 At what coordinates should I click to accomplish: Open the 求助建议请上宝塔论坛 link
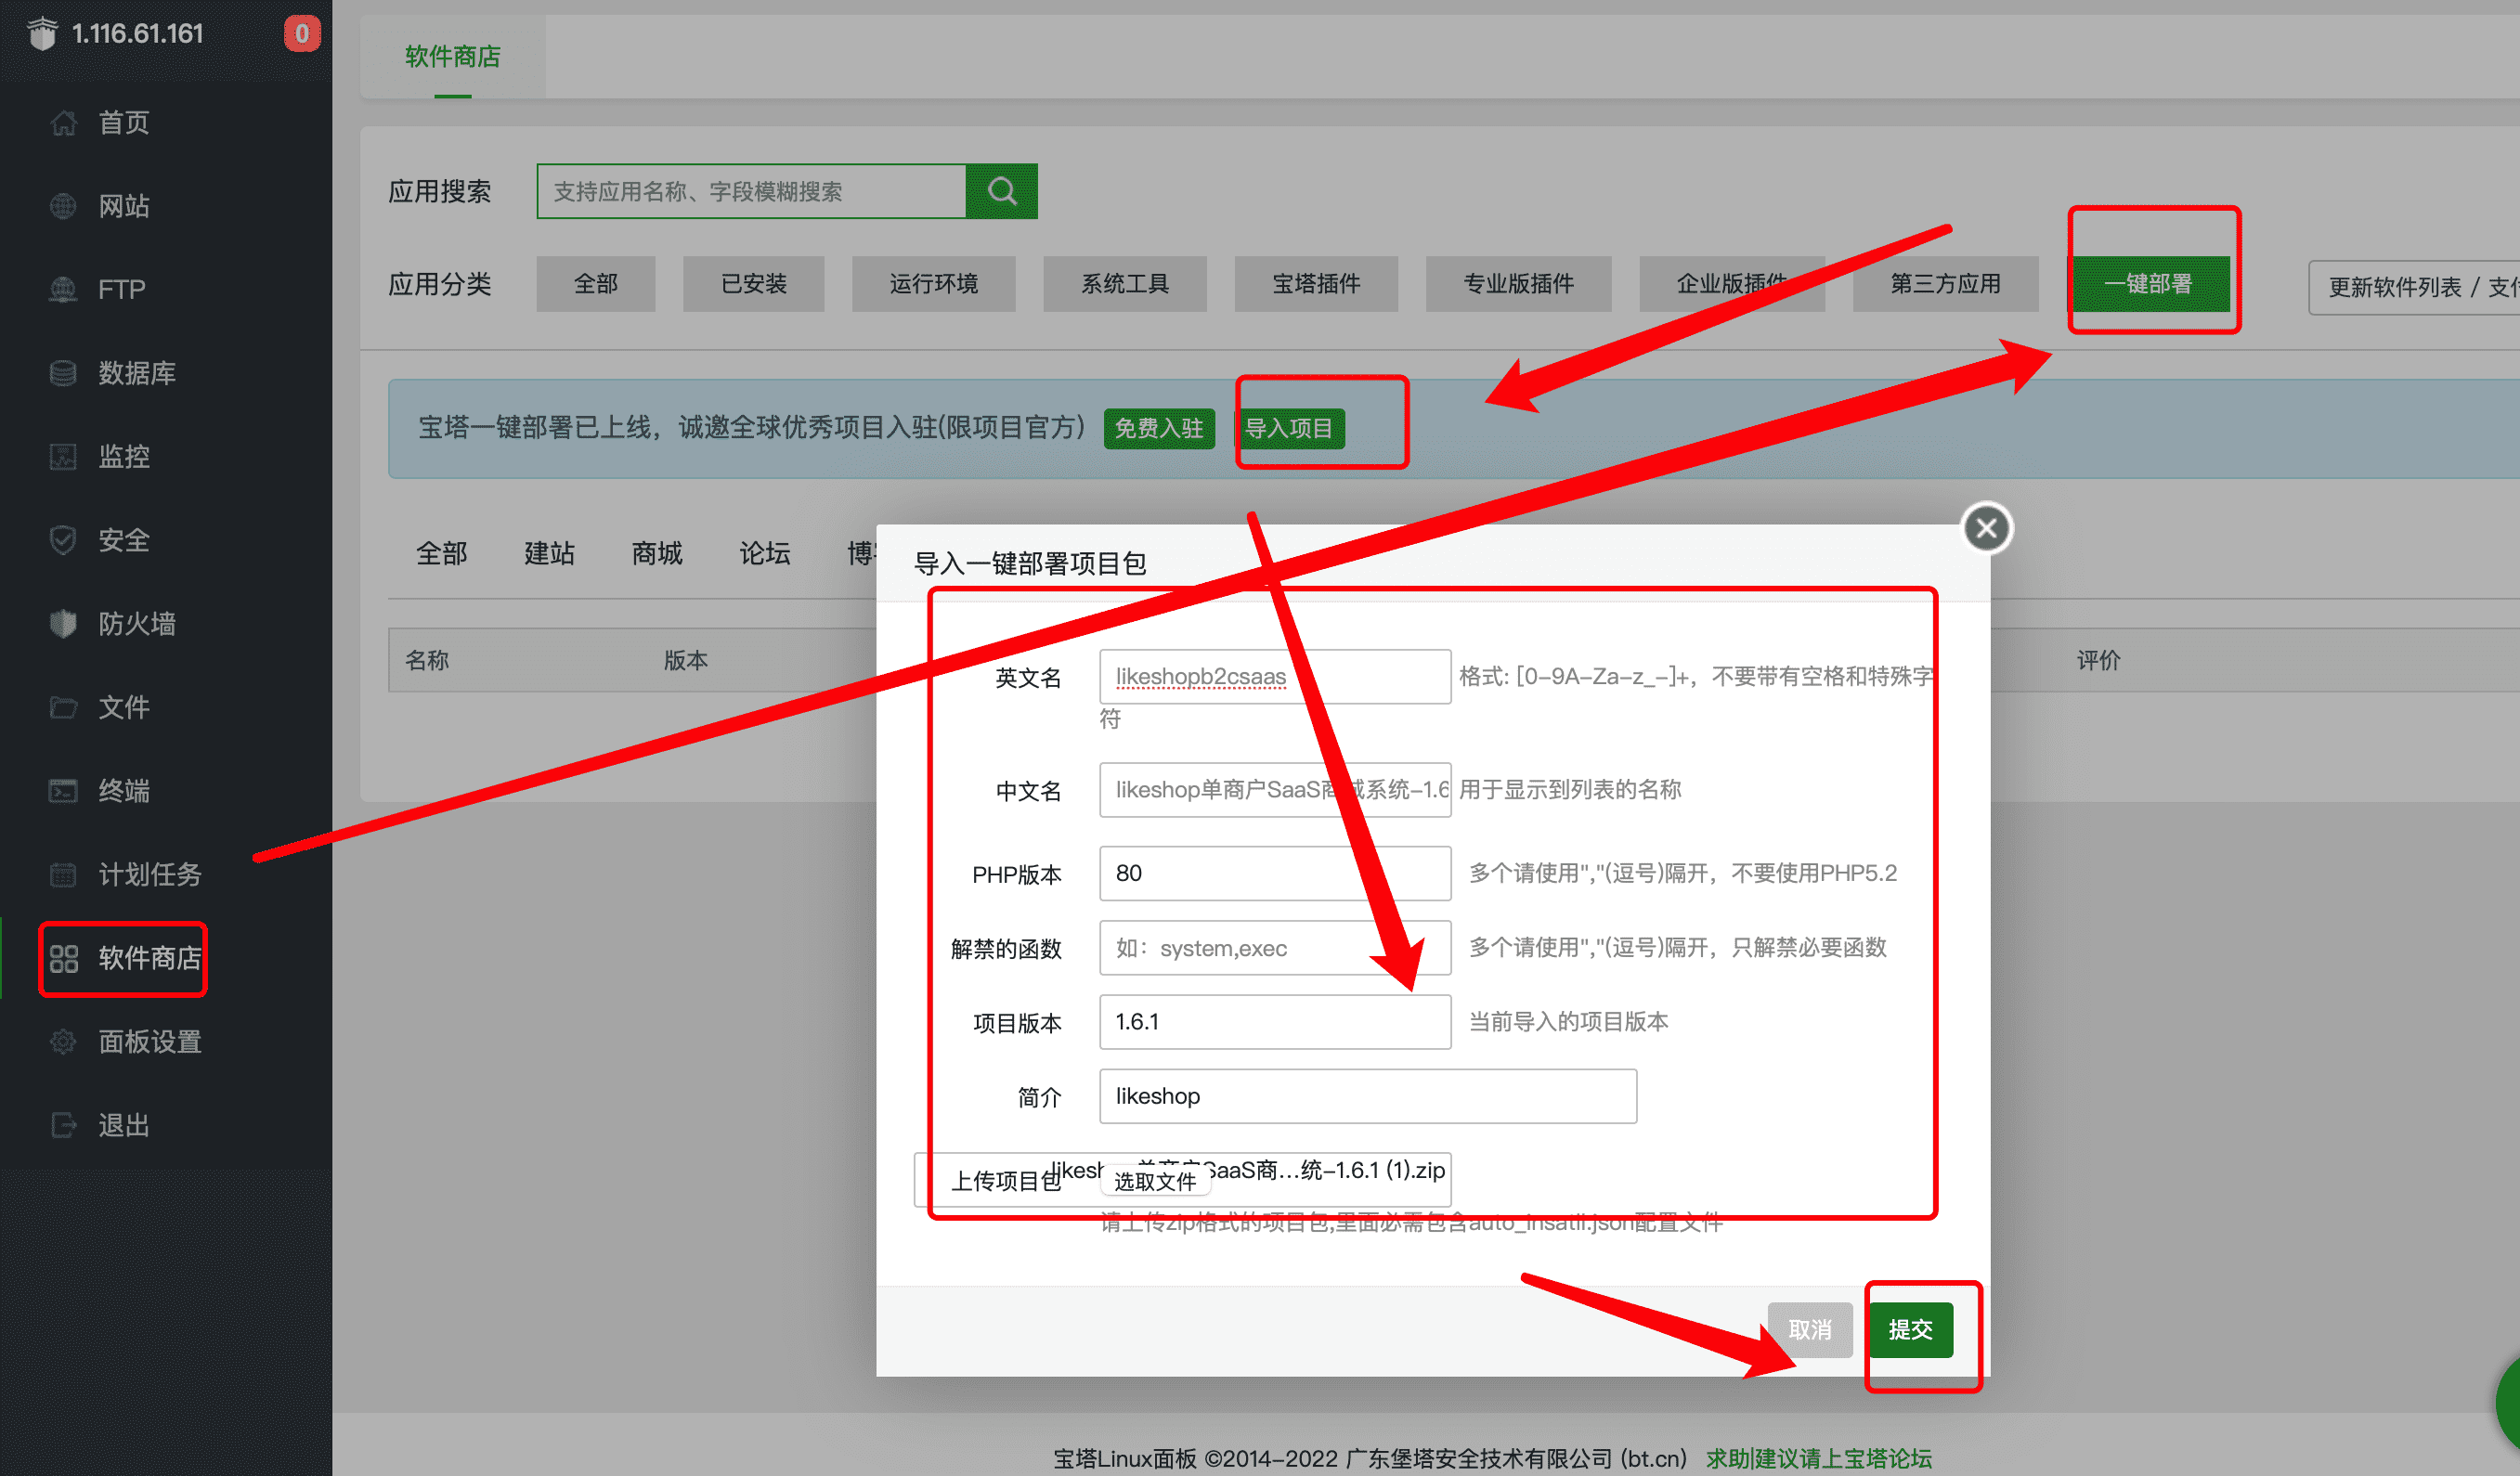[x=1818, y=1458]
